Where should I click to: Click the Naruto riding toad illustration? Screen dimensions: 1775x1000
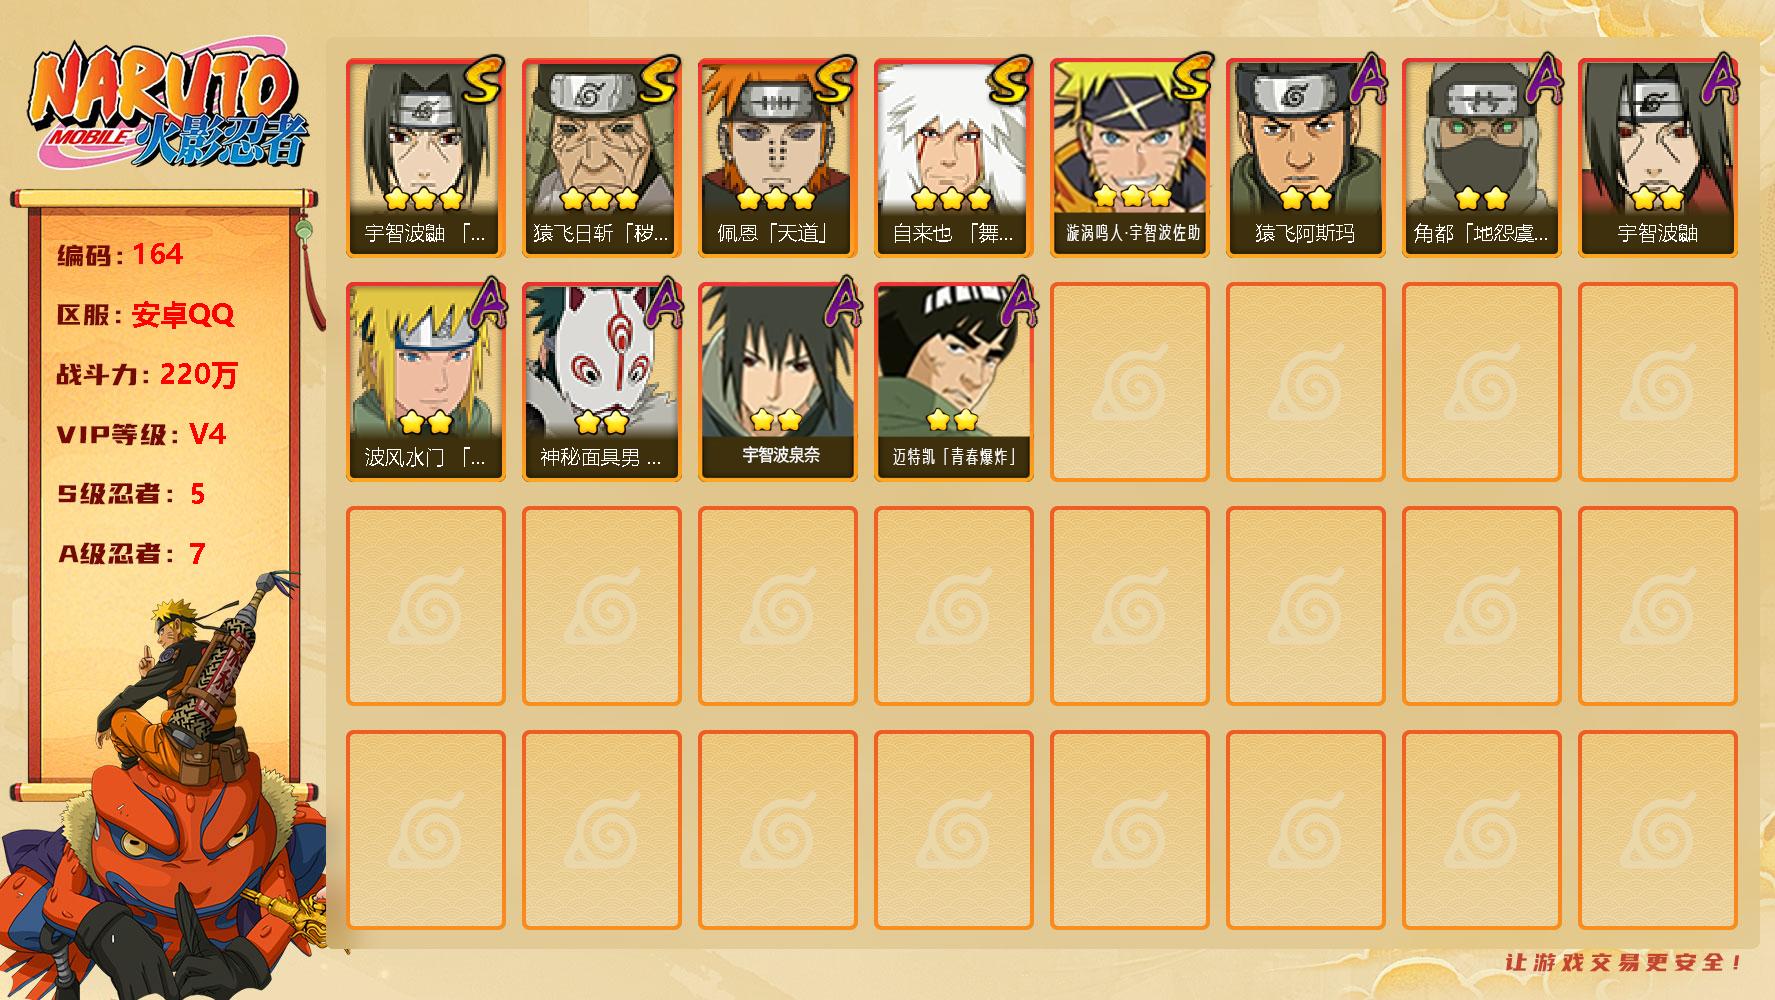(x=165, y=790)
